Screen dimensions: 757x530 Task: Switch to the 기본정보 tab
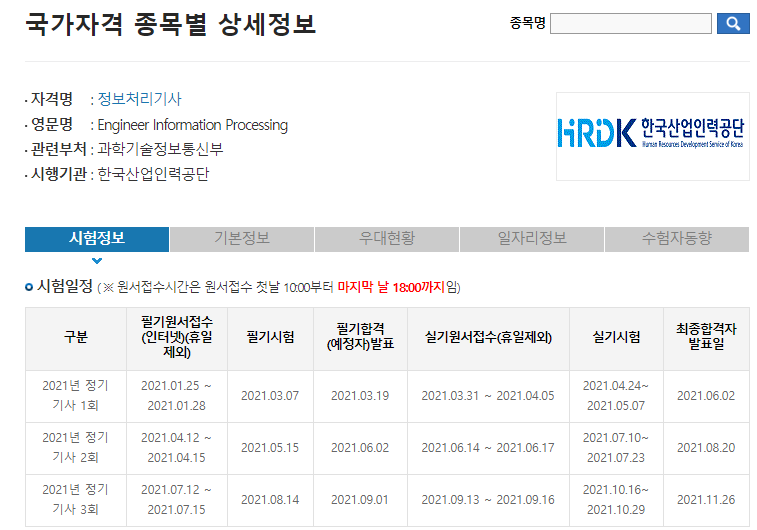242,238
